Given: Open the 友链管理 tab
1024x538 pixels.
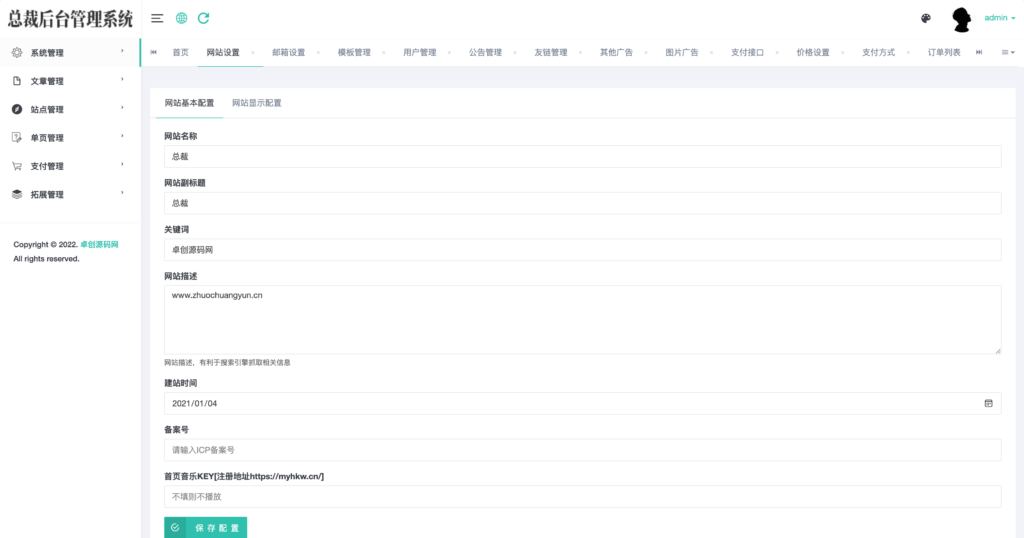Looking at the screenshot, I should [x=551, y=52].
